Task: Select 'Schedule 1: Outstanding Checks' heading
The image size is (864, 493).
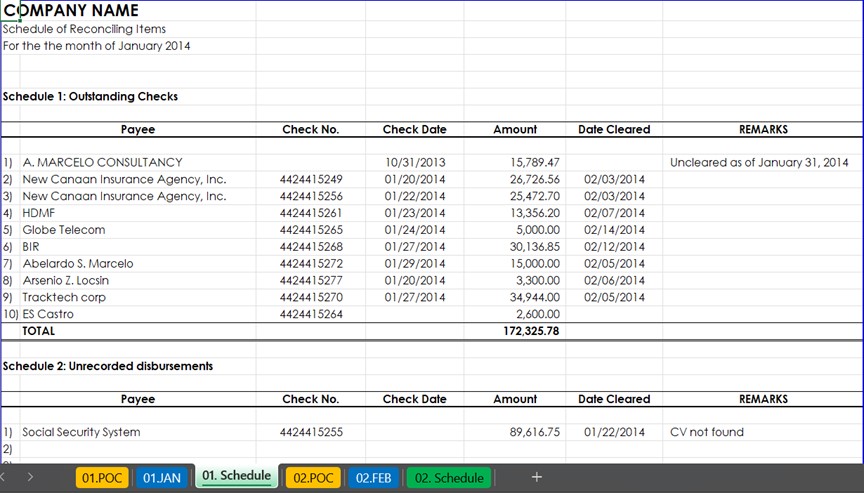Action: click(90, 96)
